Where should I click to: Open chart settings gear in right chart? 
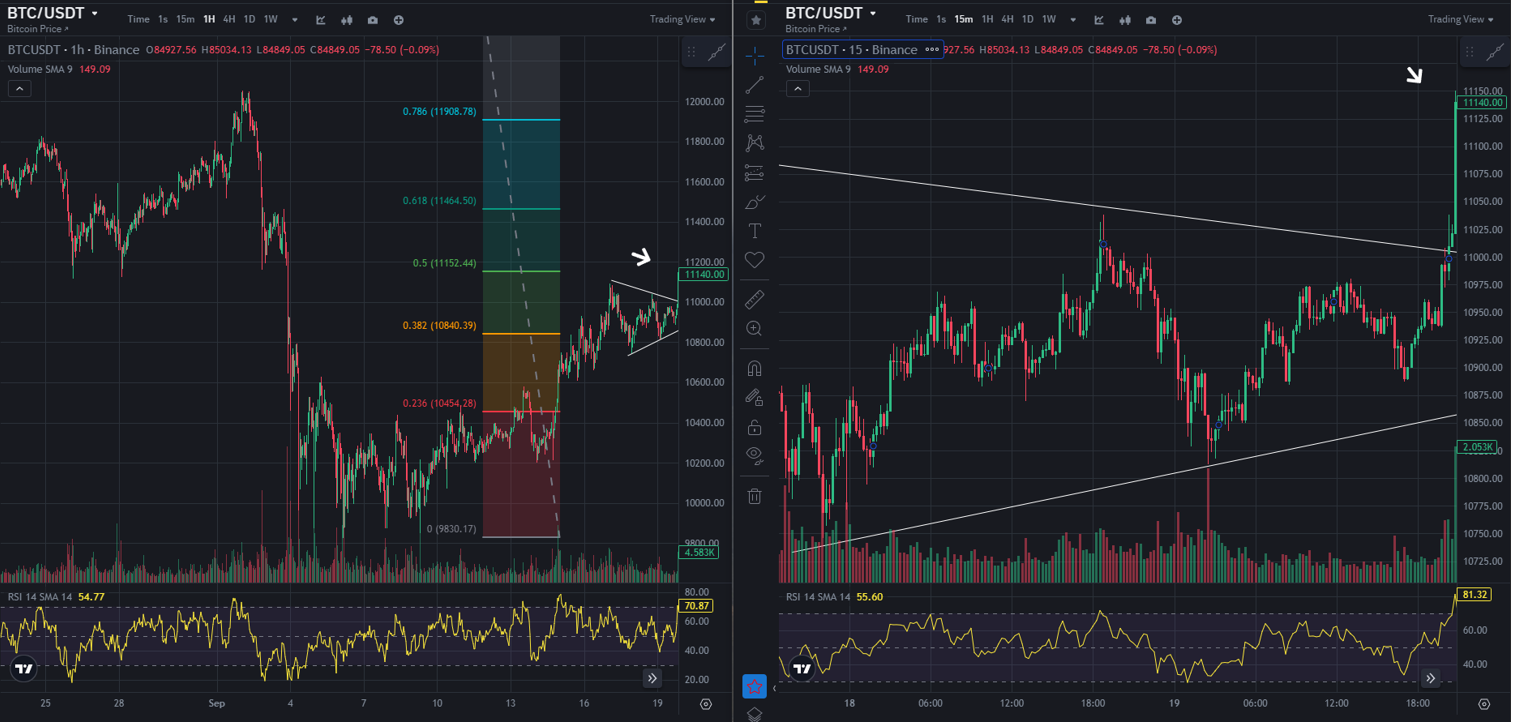click(1484, 704)
